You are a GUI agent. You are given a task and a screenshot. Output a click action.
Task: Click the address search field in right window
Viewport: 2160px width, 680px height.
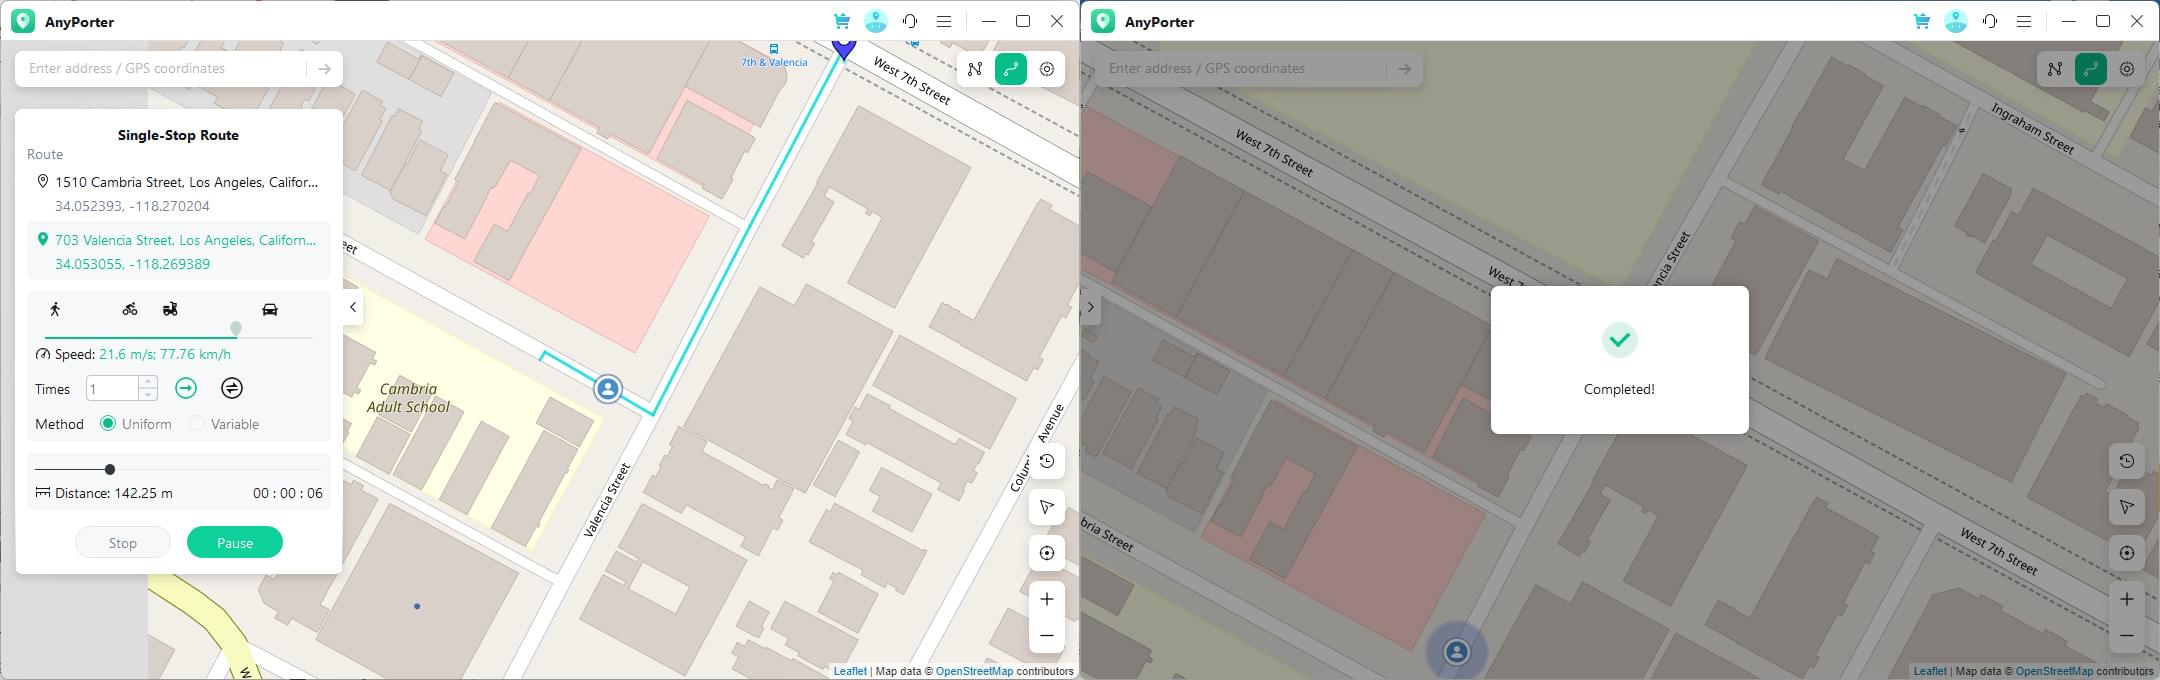[1245, 69]
